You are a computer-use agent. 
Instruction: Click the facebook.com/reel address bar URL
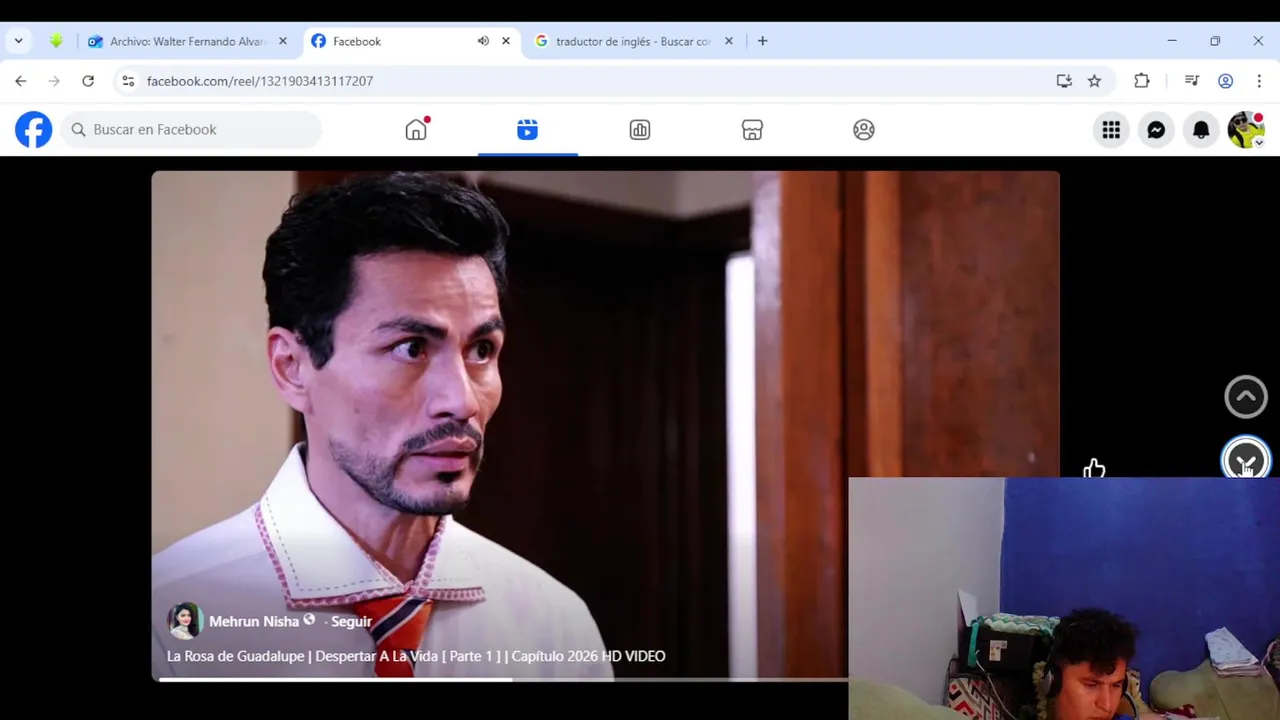(x=260, y=81)
